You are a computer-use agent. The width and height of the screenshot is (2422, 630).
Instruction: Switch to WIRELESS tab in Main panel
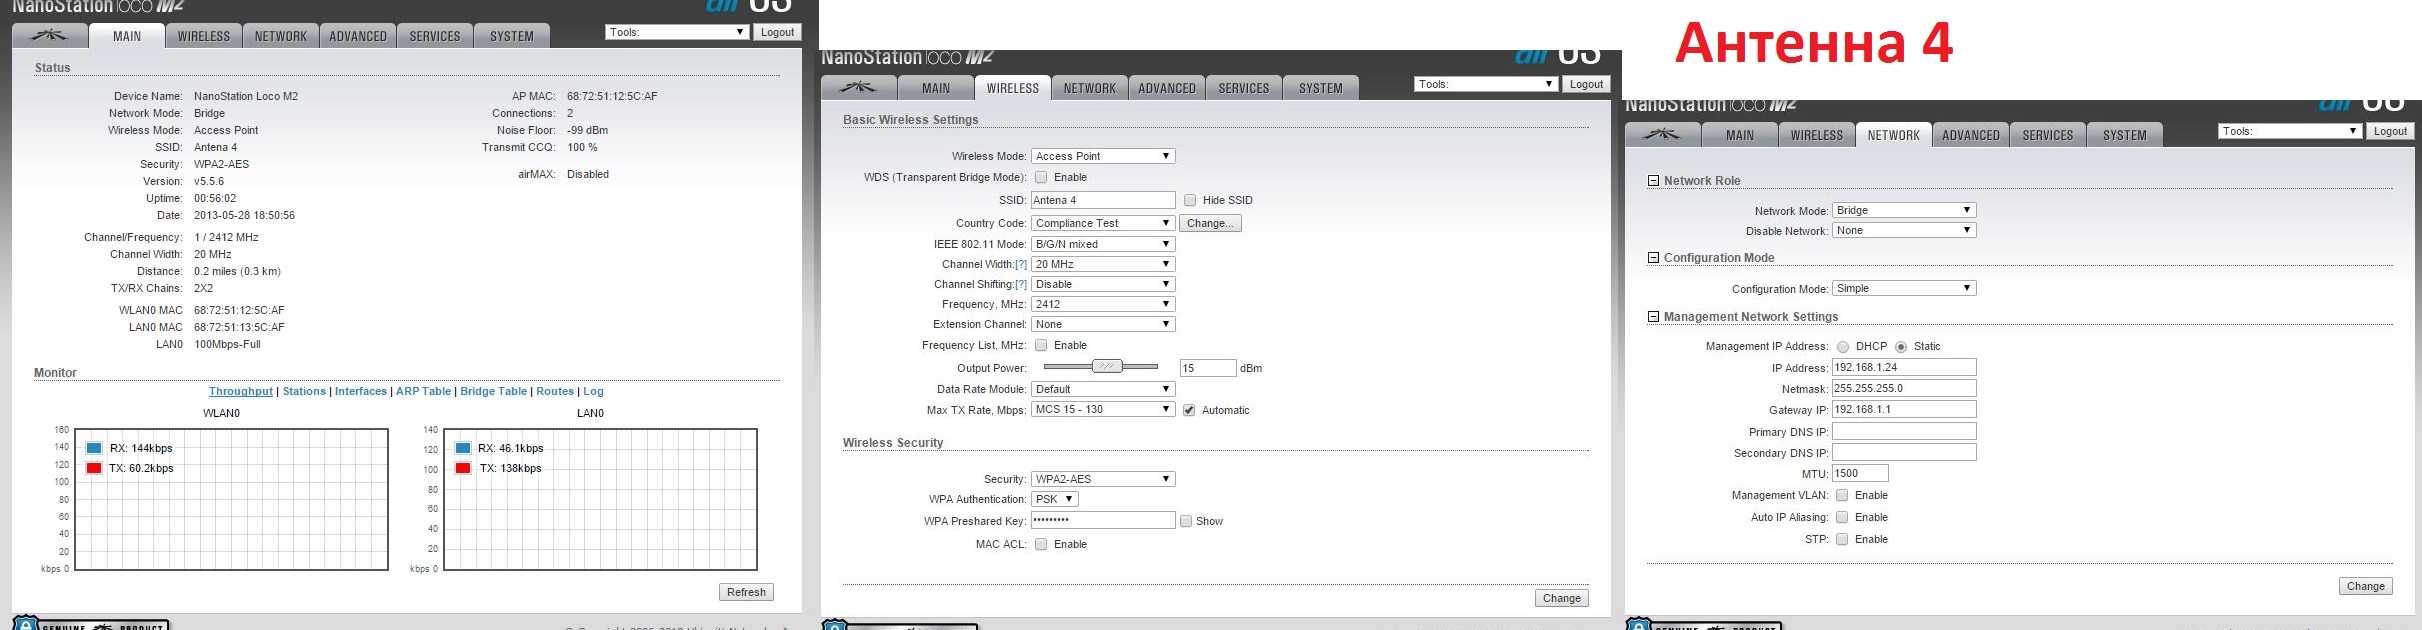(x=204, y=36)
